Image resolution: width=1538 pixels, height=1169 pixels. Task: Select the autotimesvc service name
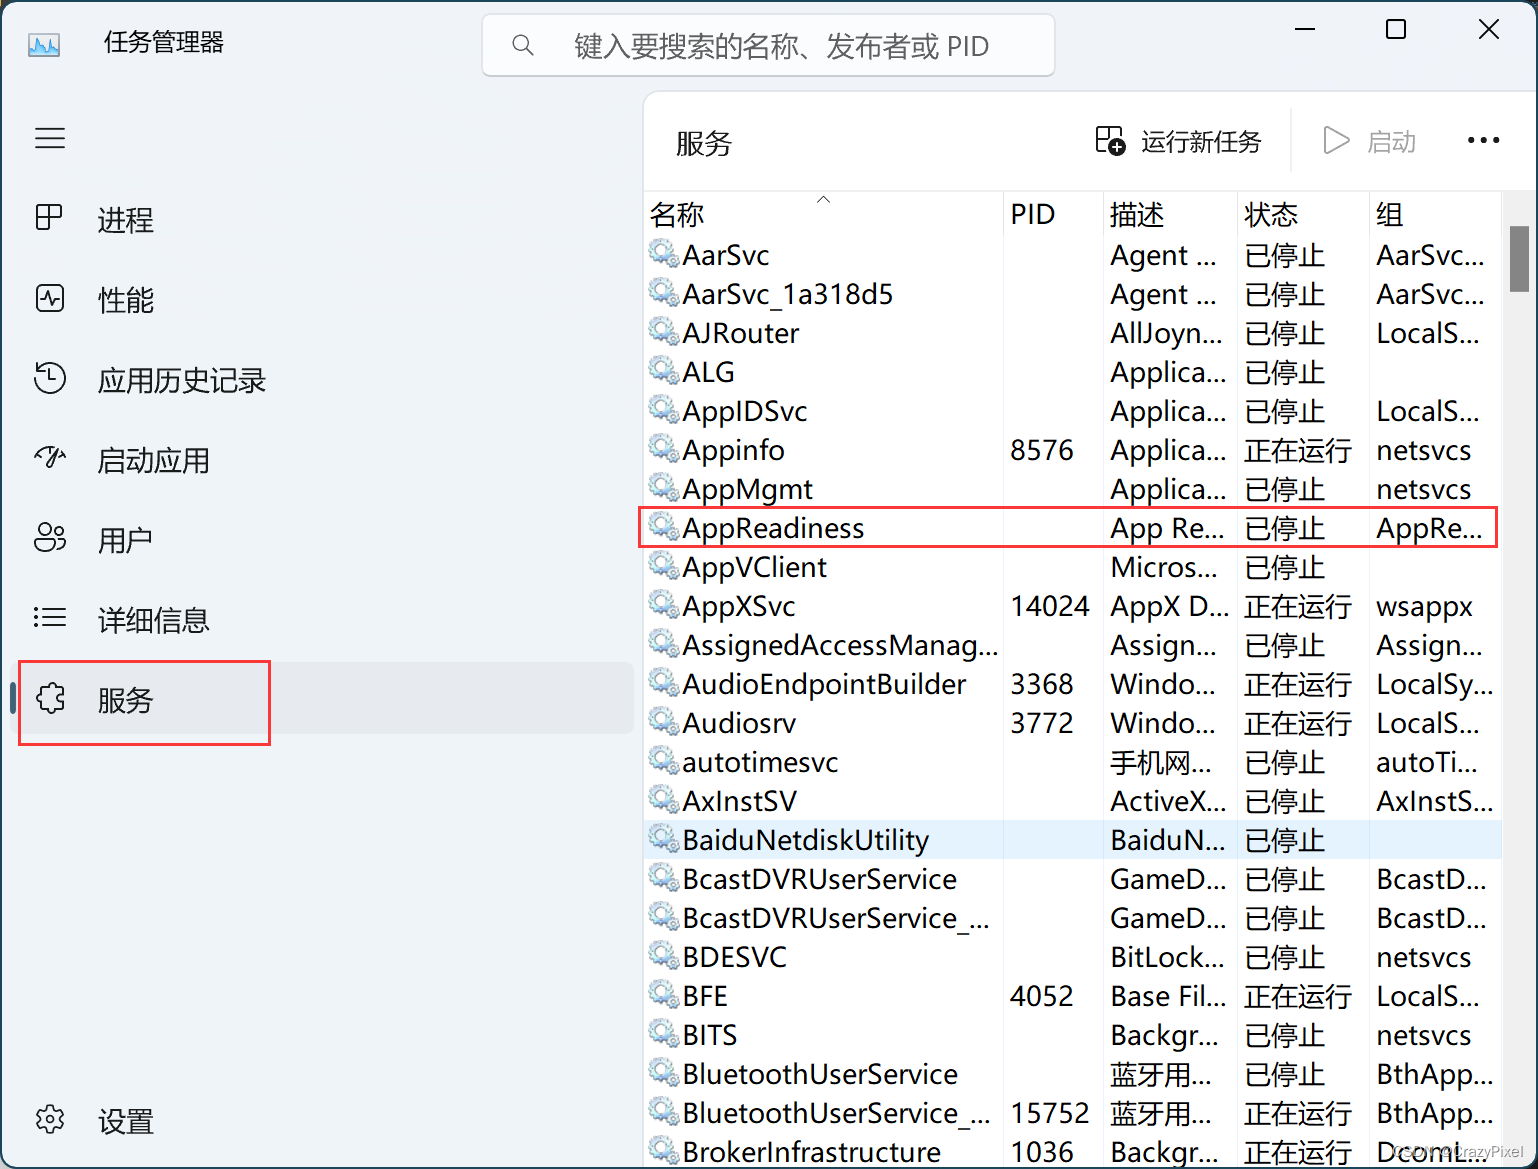click(x=761, y=762)
